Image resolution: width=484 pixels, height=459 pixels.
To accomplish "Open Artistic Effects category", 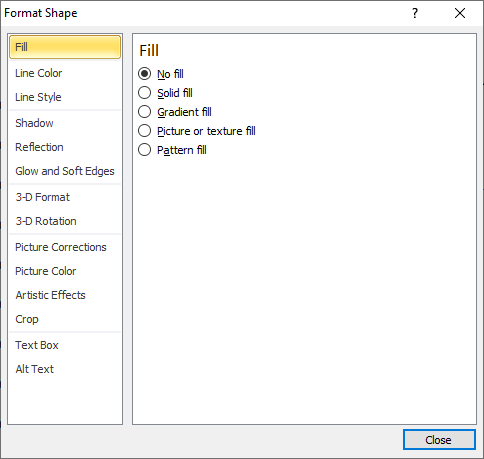I will [65, 295].
